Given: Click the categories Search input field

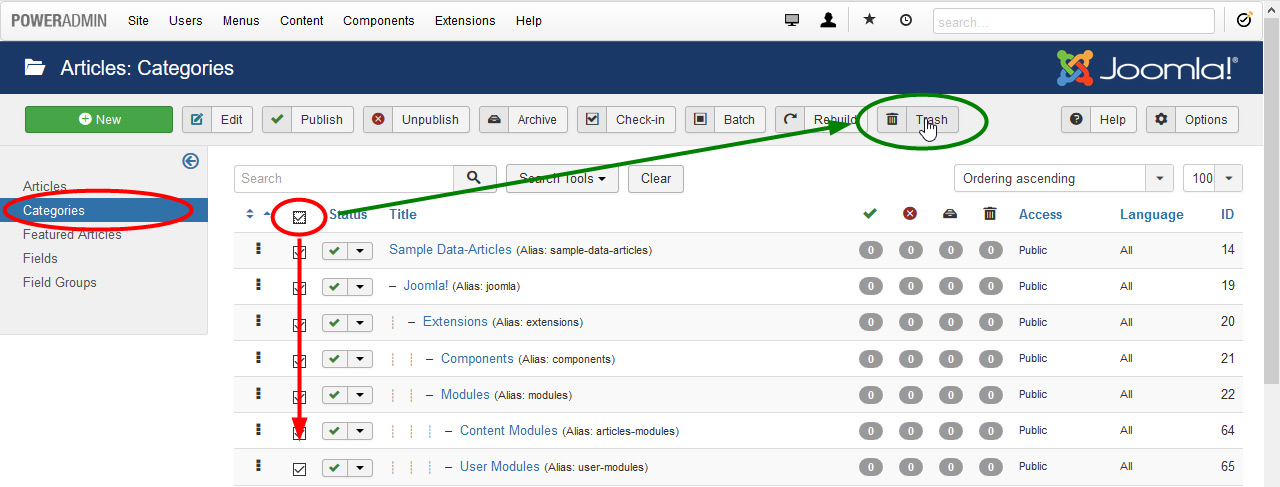Looking at the screenshot, I should (x=344, y=178).
